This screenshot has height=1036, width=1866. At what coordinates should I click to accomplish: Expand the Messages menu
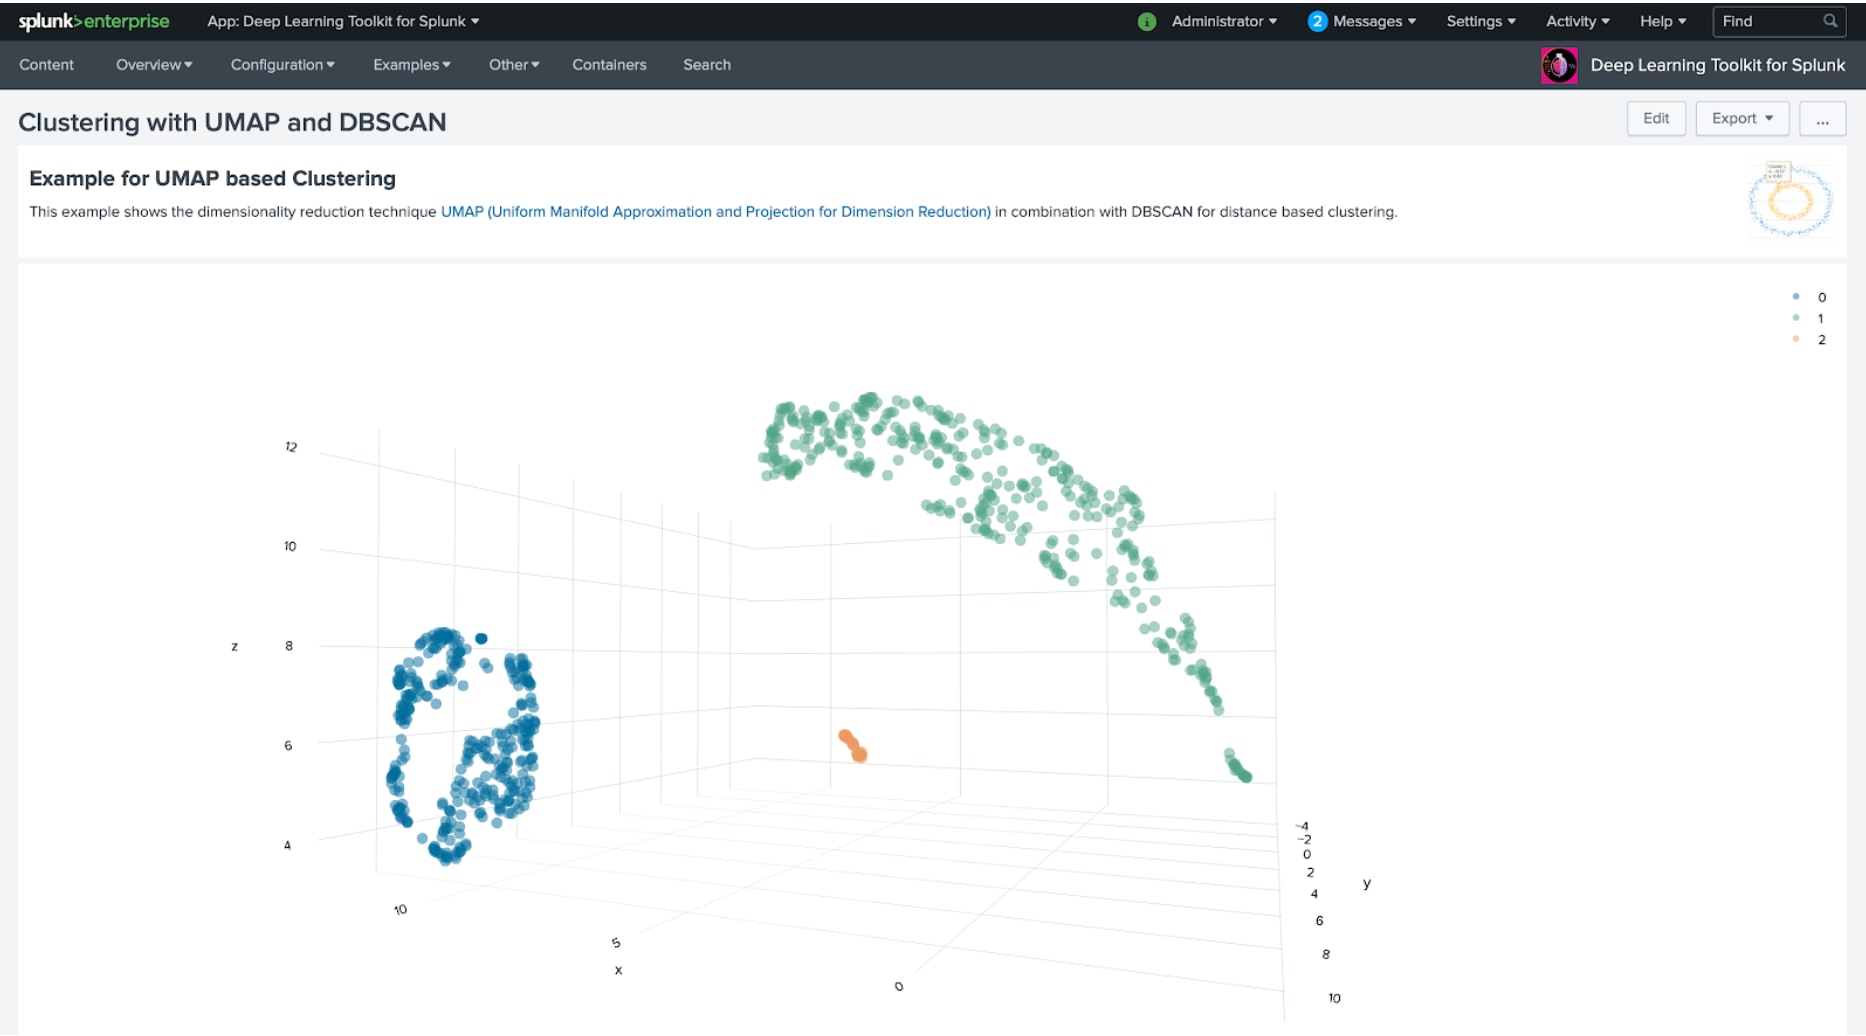1374,21
